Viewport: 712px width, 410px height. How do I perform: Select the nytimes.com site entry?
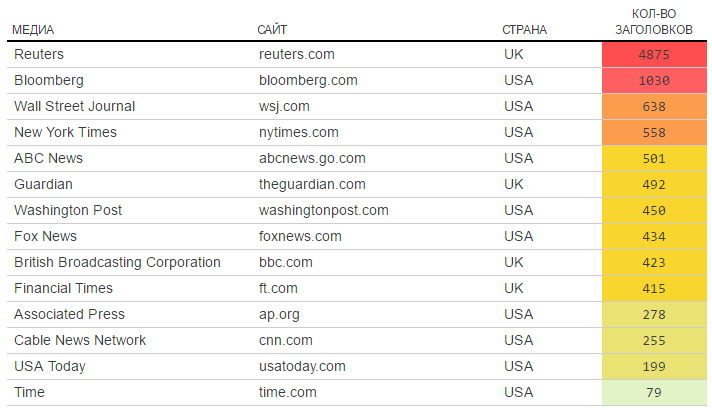[x=298, y=132]
